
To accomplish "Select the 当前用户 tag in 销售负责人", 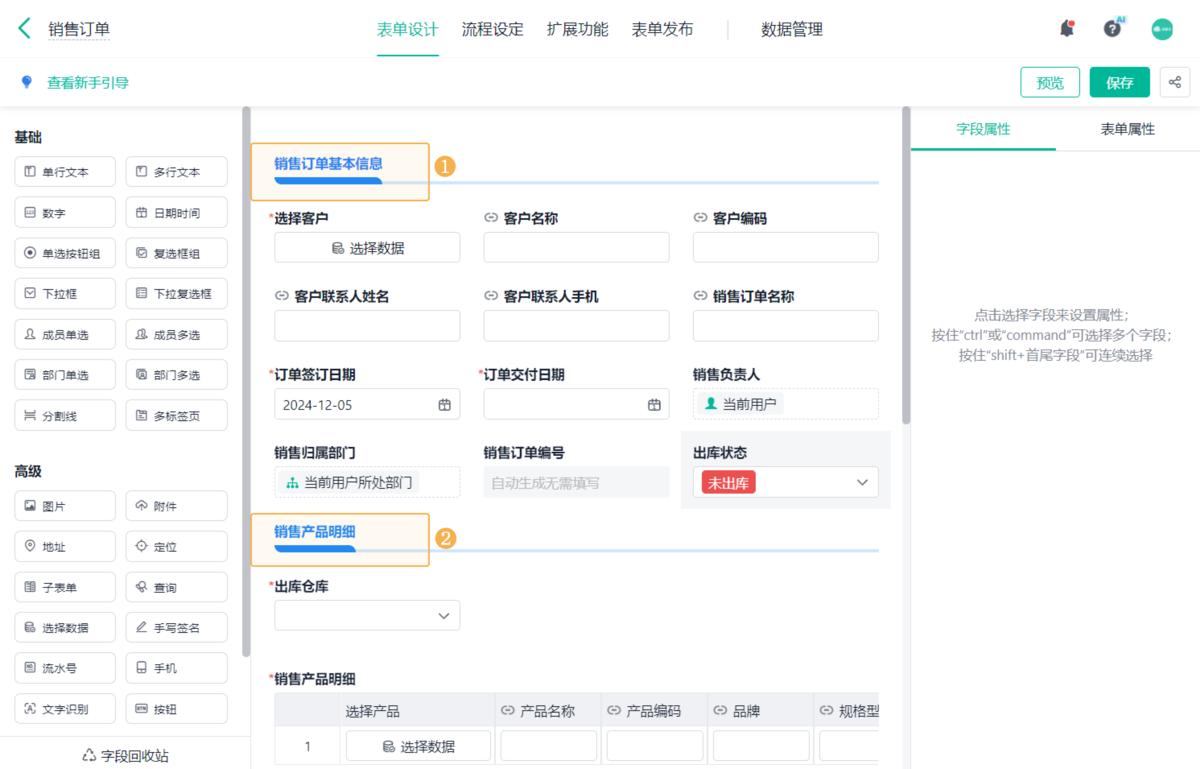I will point(741,404).
